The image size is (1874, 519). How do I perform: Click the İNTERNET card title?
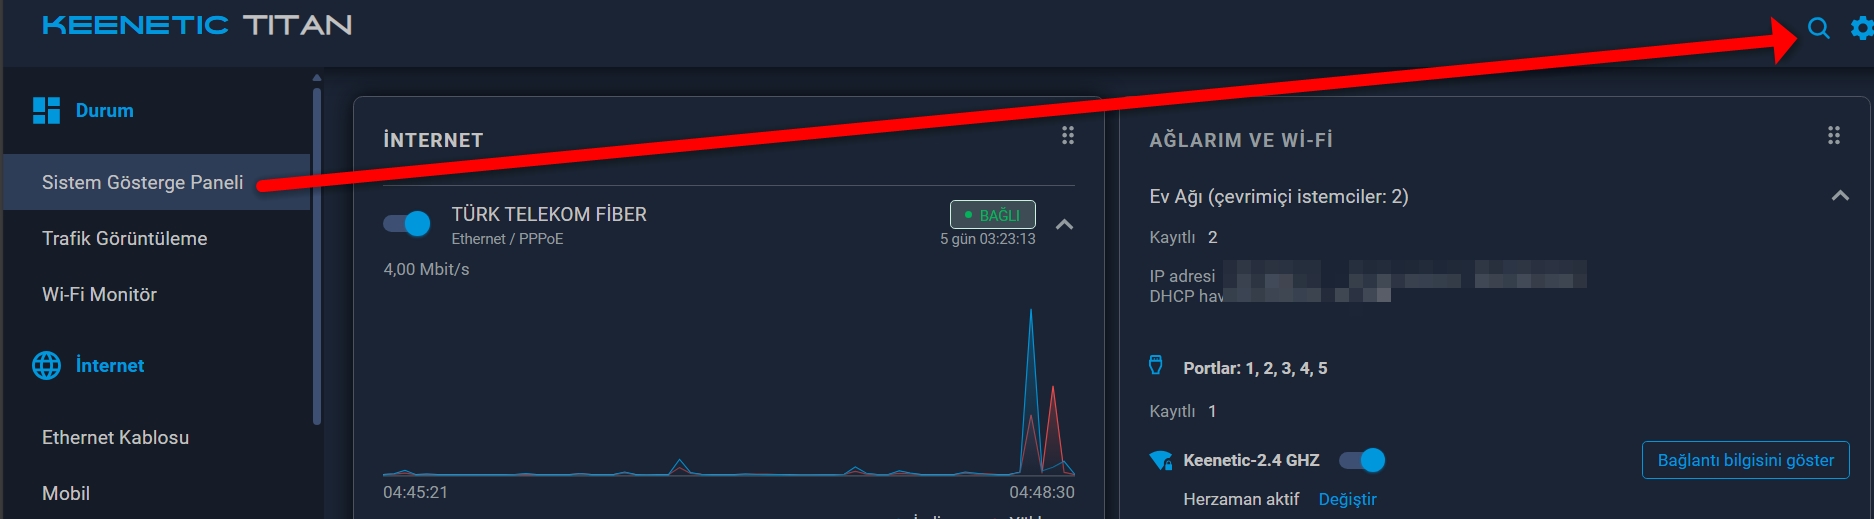[x=433, y=140]
